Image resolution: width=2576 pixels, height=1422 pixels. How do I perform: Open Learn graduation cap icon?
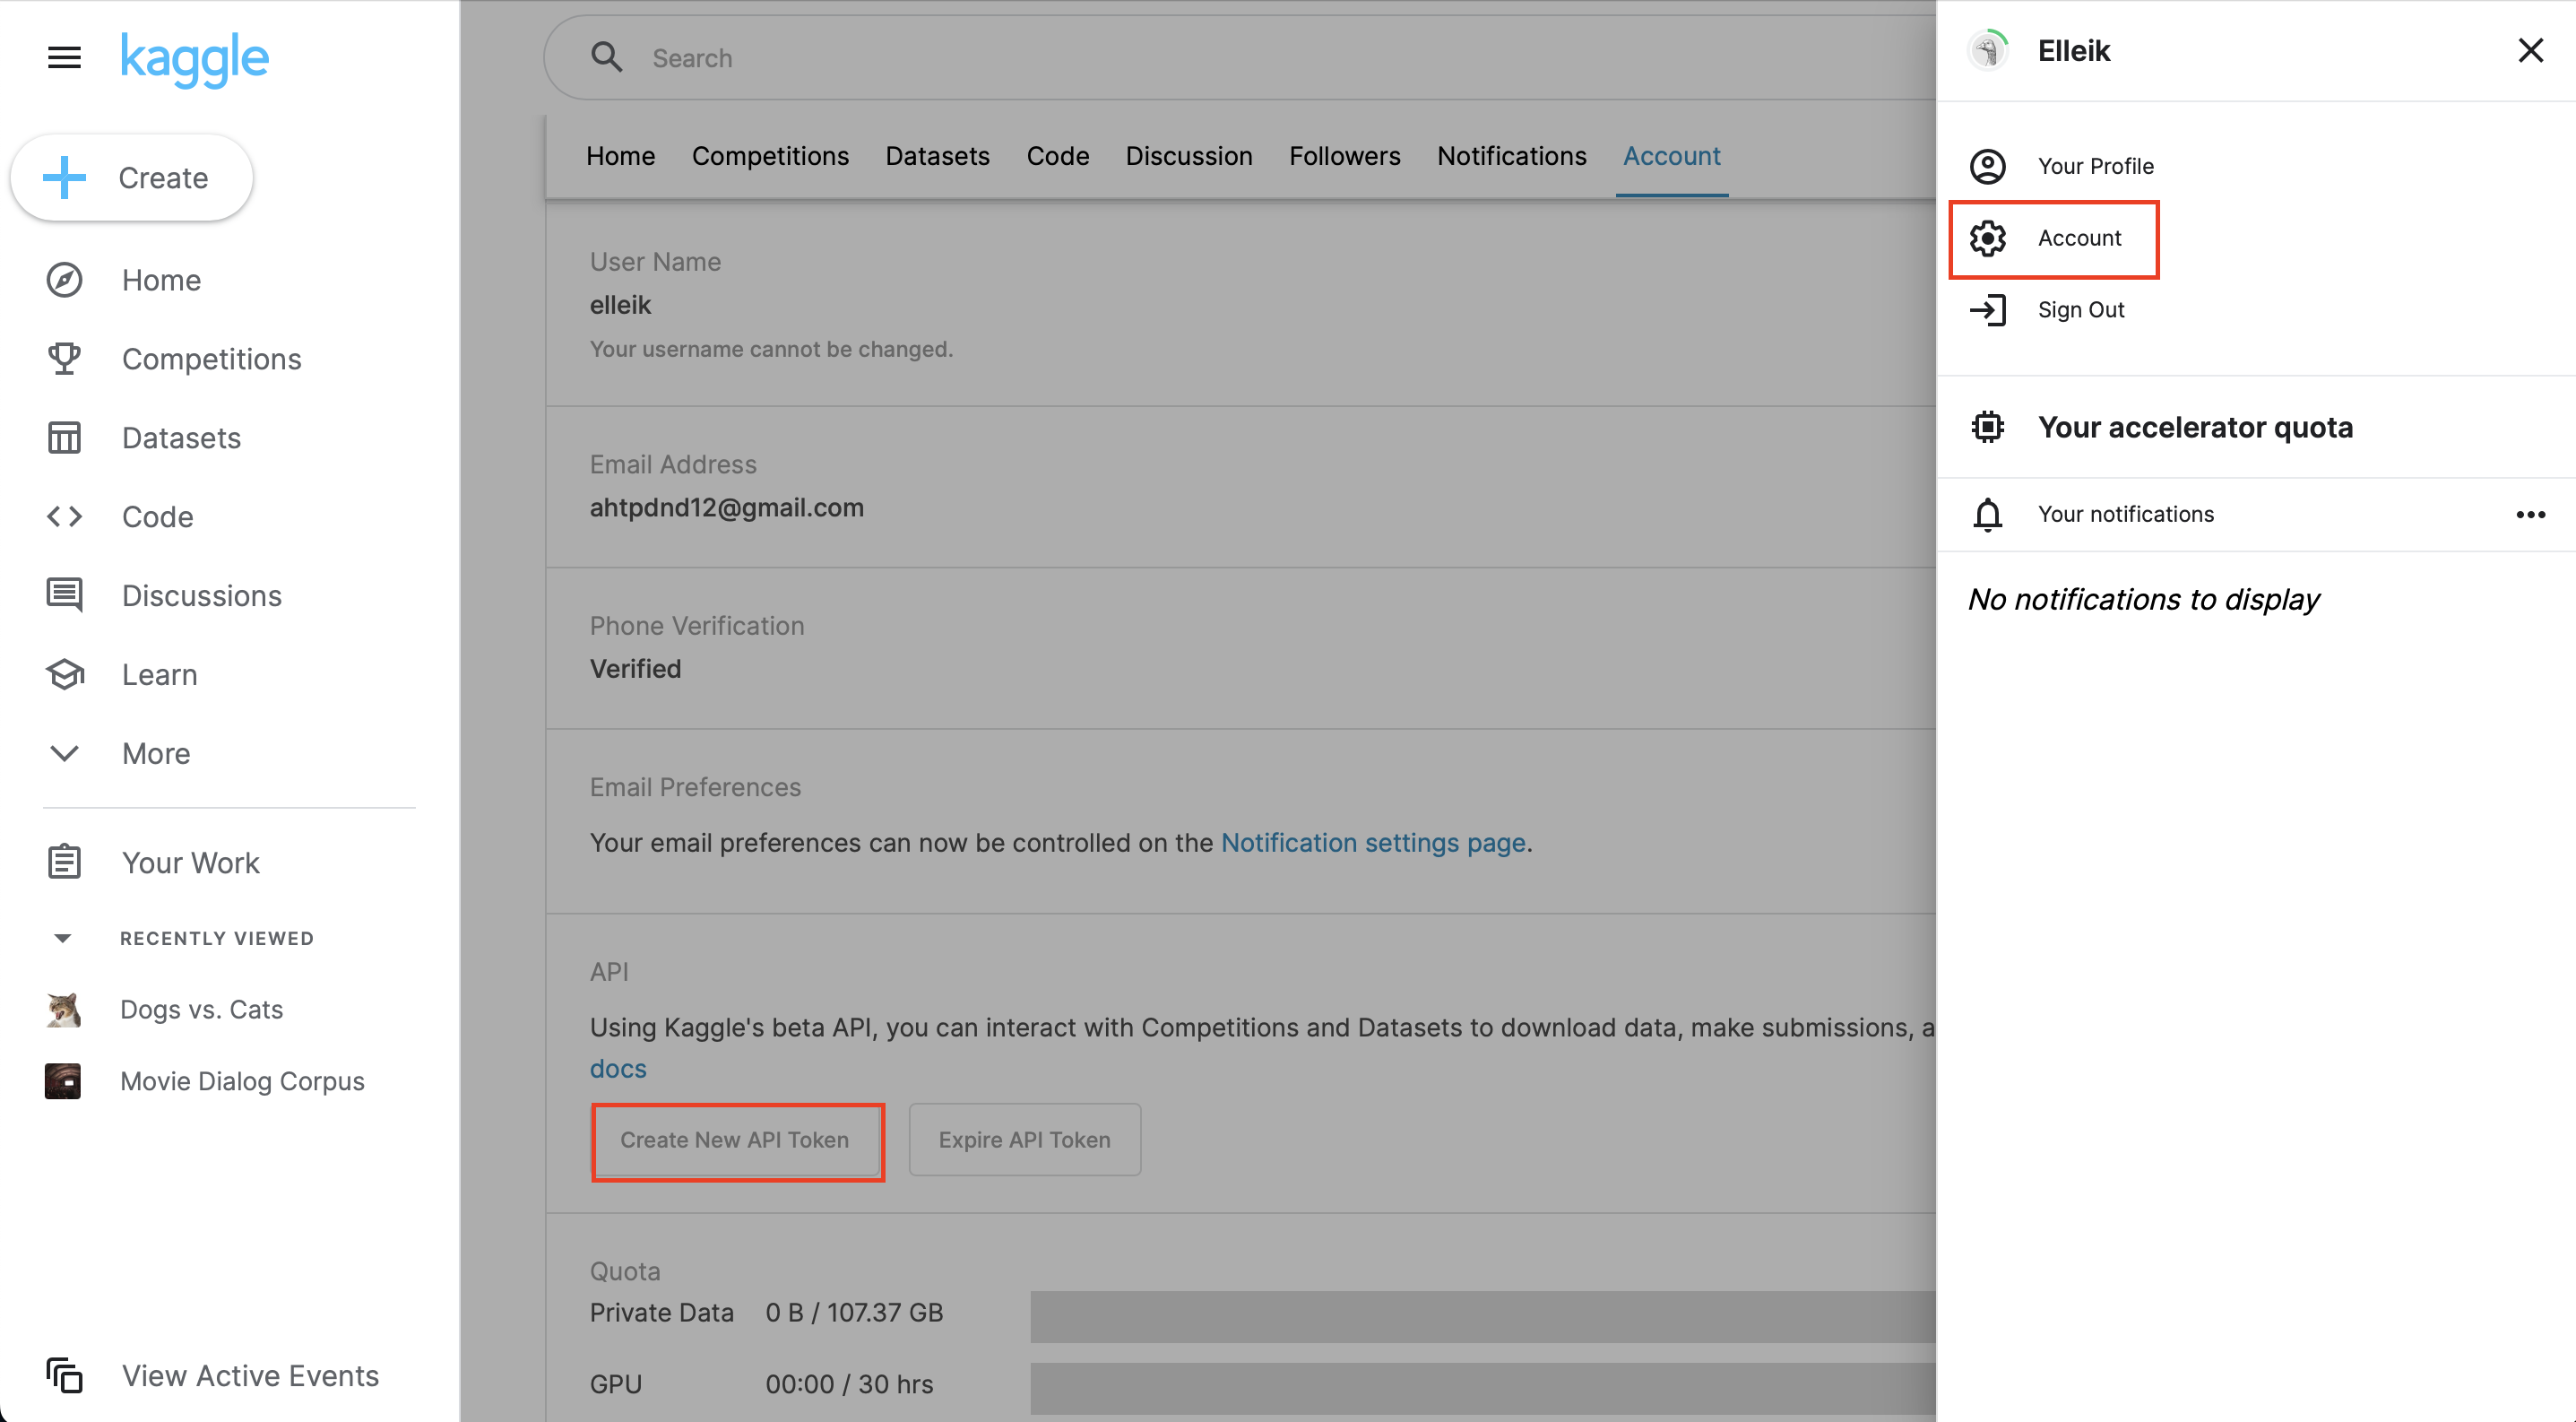64,675
